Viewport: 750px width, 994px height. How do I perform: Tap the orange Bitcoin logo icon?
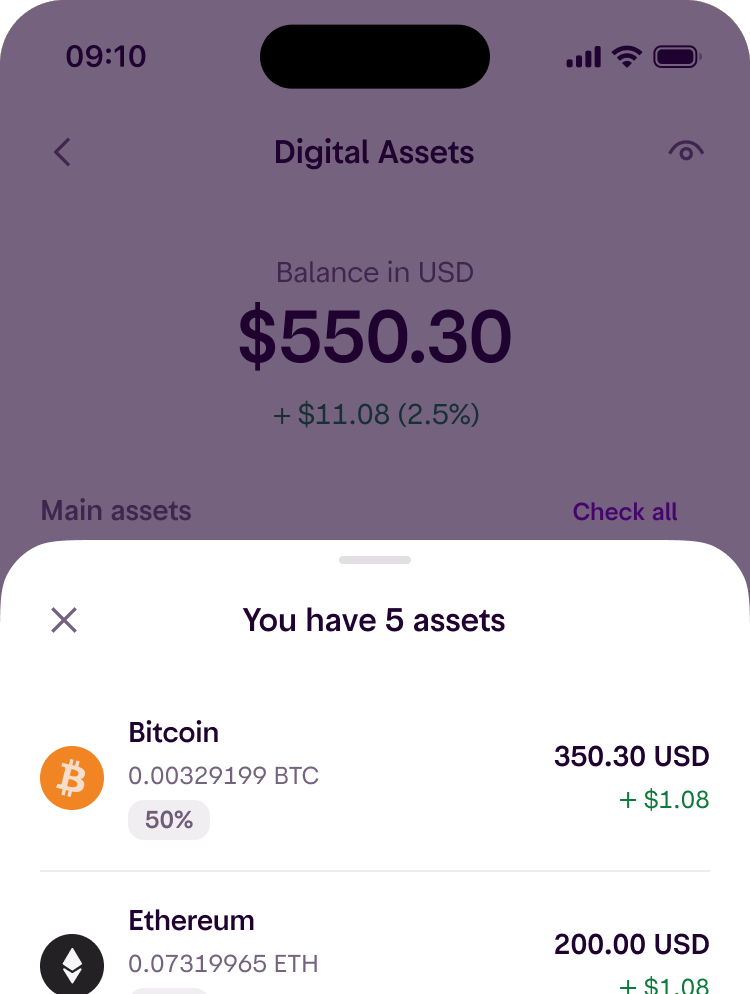[72, 778]
